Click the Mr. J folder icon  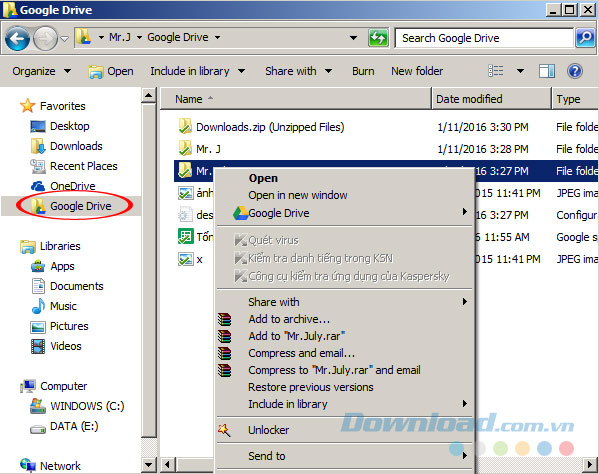coord(185,148)
